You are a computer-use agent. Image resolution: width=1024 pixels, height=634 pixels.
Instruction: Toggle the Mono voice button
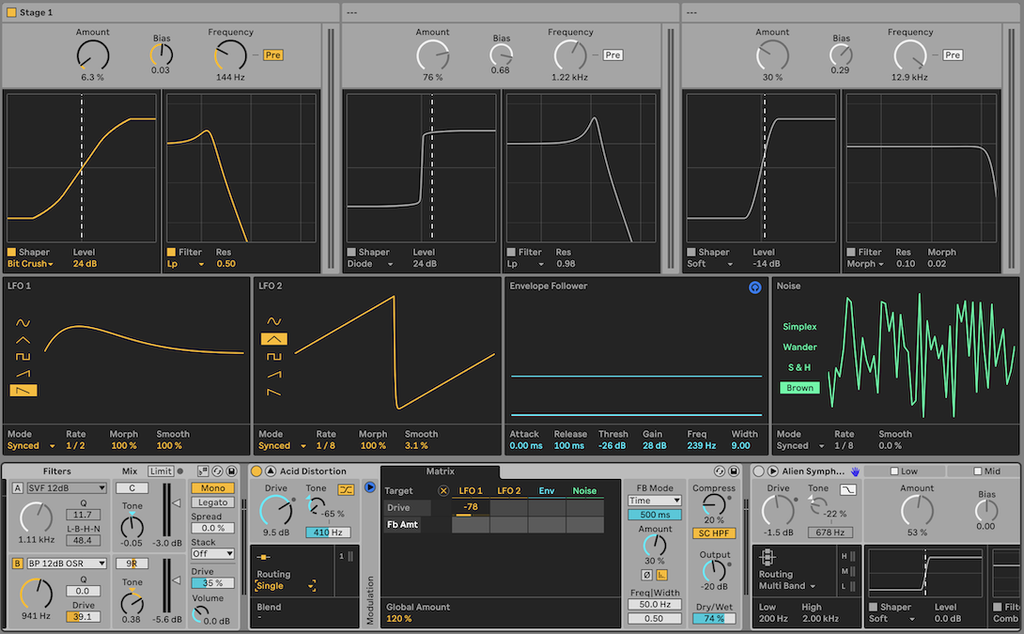click(x=212, y=488)
